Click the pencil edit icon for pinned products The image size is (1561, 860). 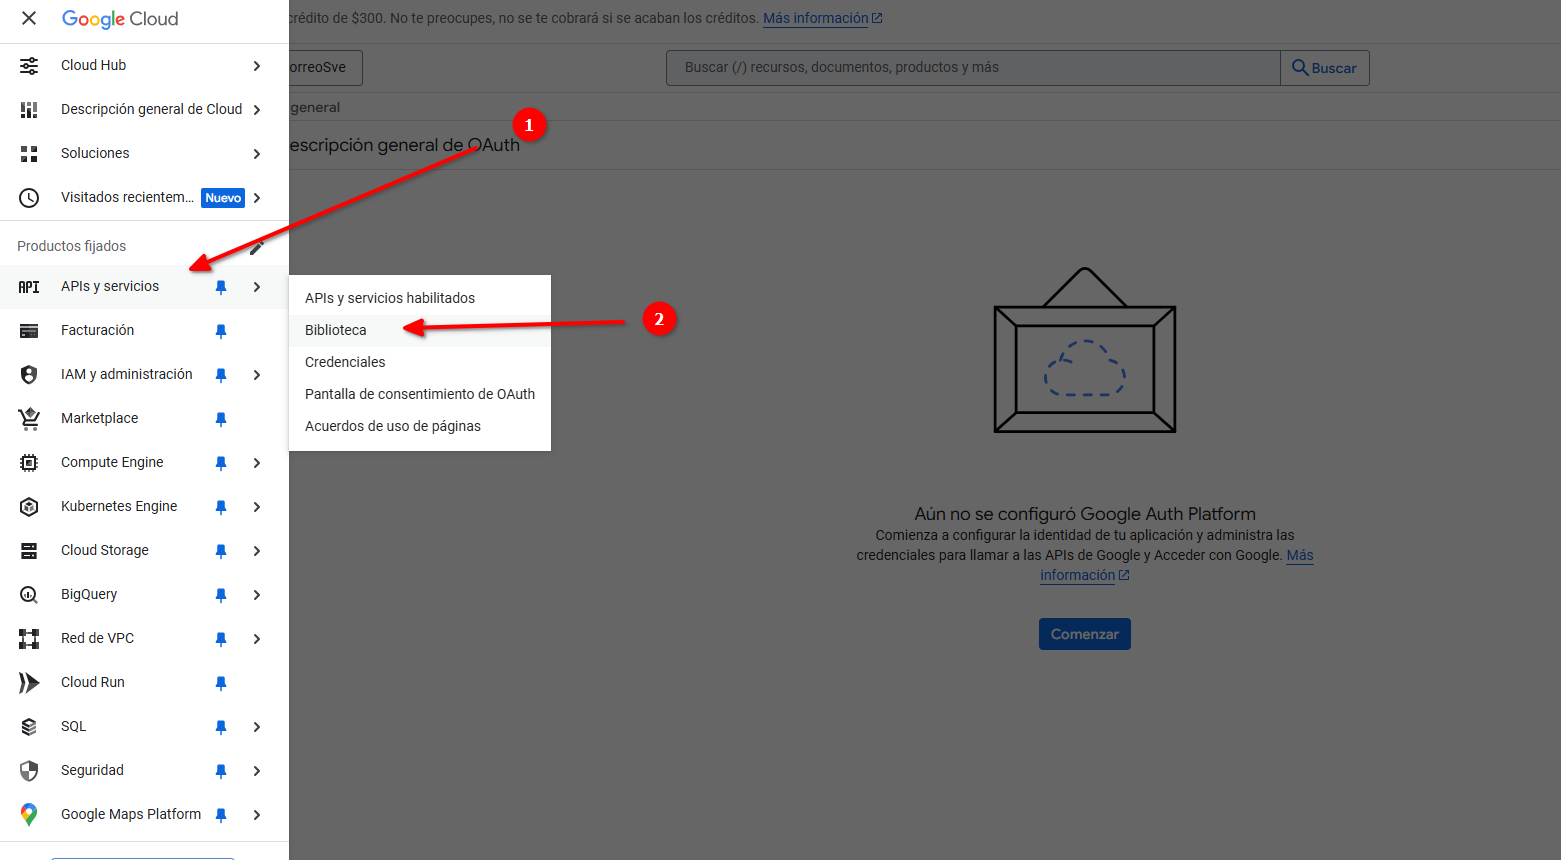[x=257, y=247]
